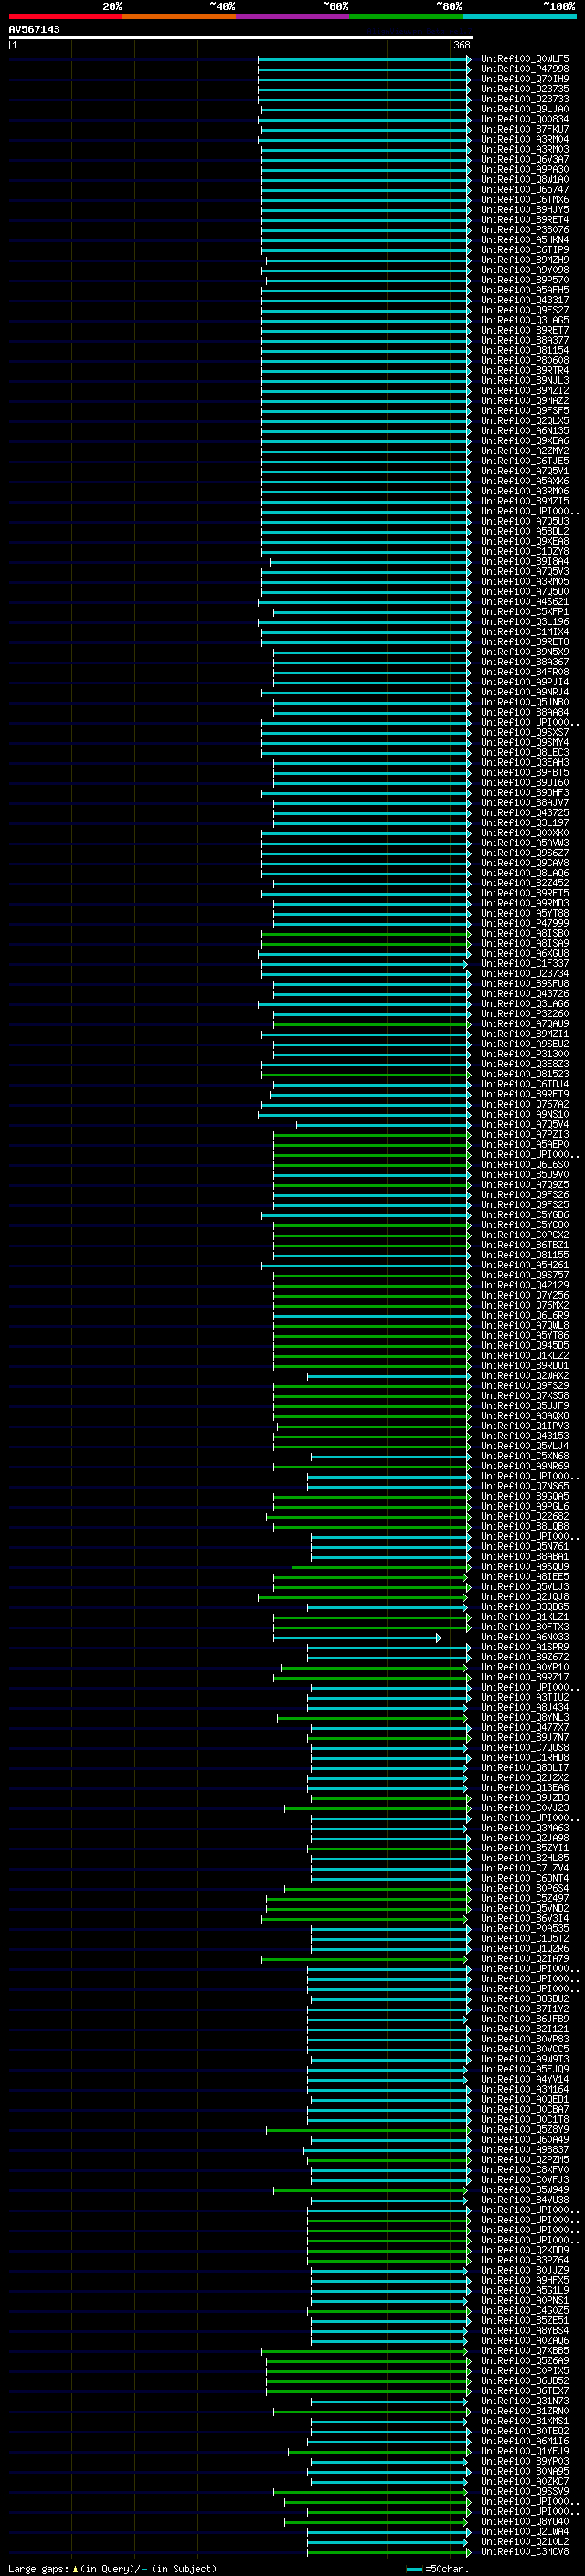Click the hit label UniRef100_A9NS10
585x2576 pixels.
coord(525,1114)
